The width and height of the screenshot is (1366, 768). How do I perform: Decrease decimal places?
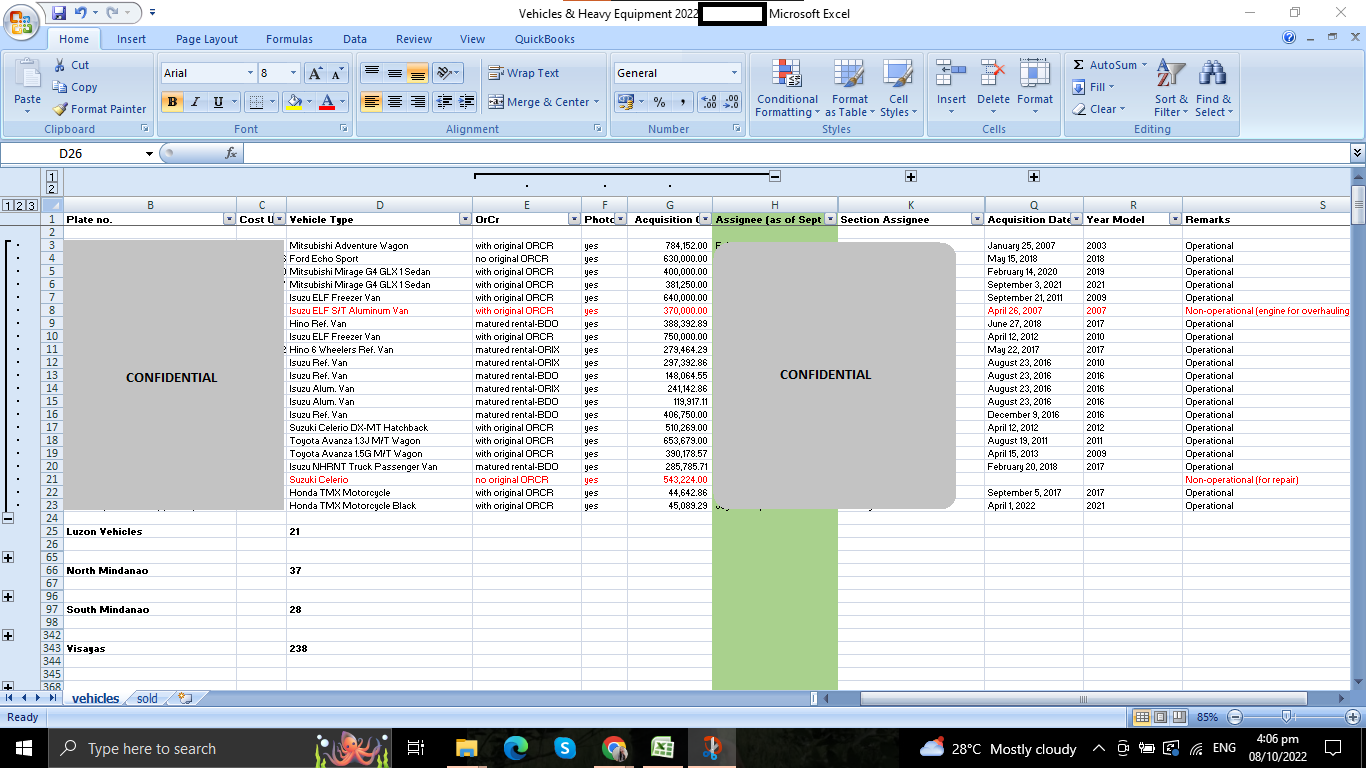pyautogui.click(x=731, y=102)
